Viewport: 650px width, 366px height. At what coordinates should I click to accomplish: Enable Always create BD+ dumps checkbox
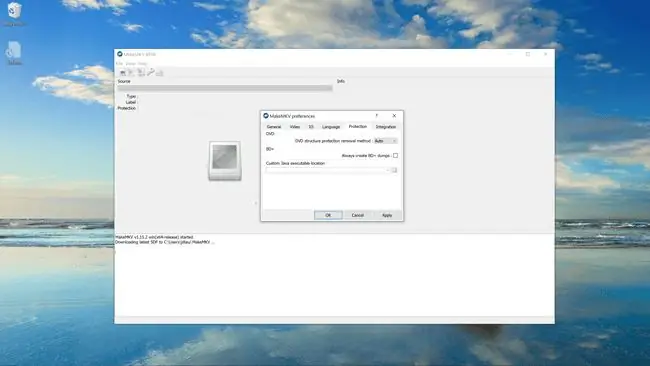click(395, 155)
